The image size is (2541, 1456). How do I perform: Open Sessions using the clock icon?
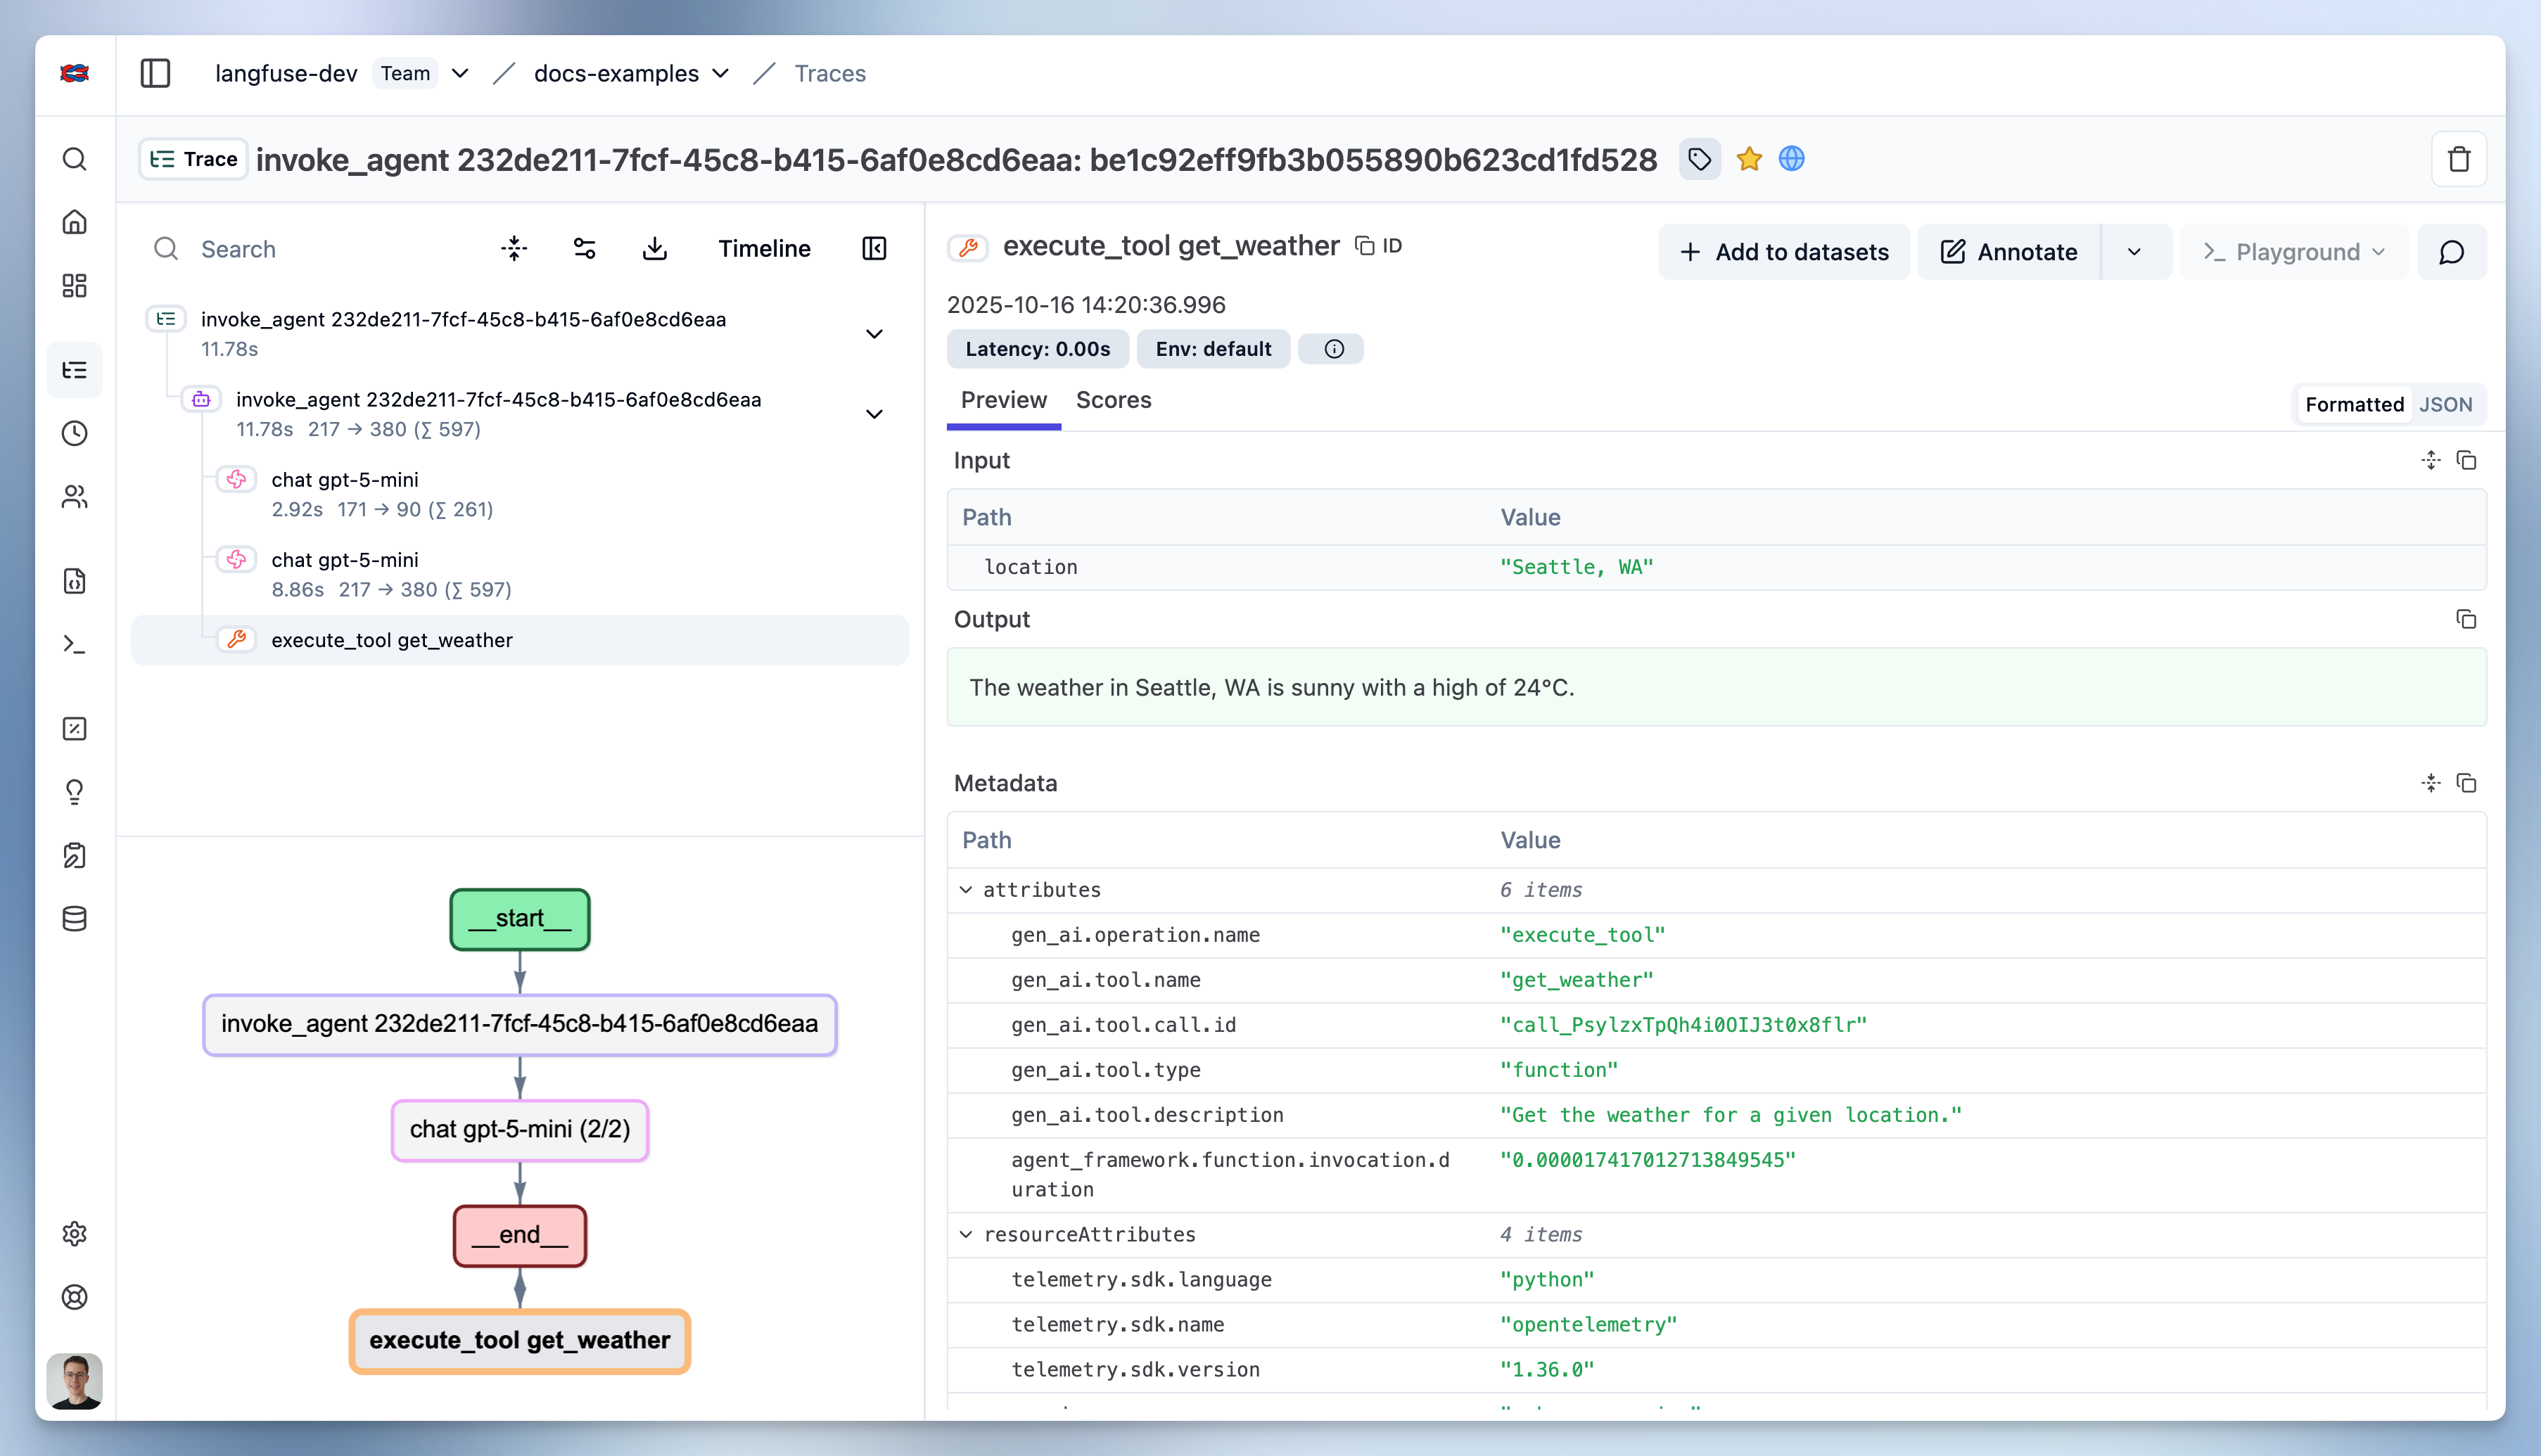[x=75, y=433]
